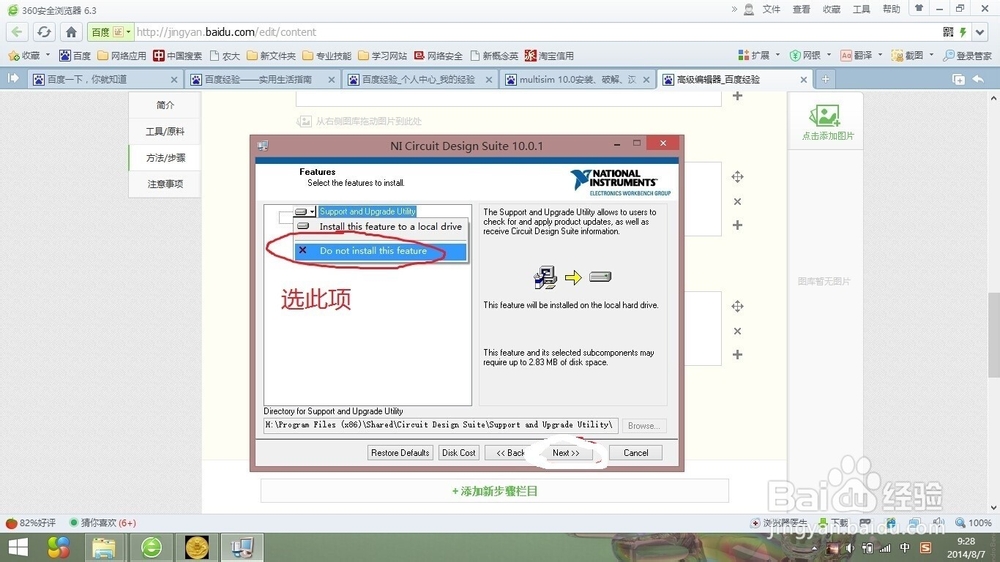Open the 淘宝信用 bookmark
1000x562 pixels.
pos(549,55)
